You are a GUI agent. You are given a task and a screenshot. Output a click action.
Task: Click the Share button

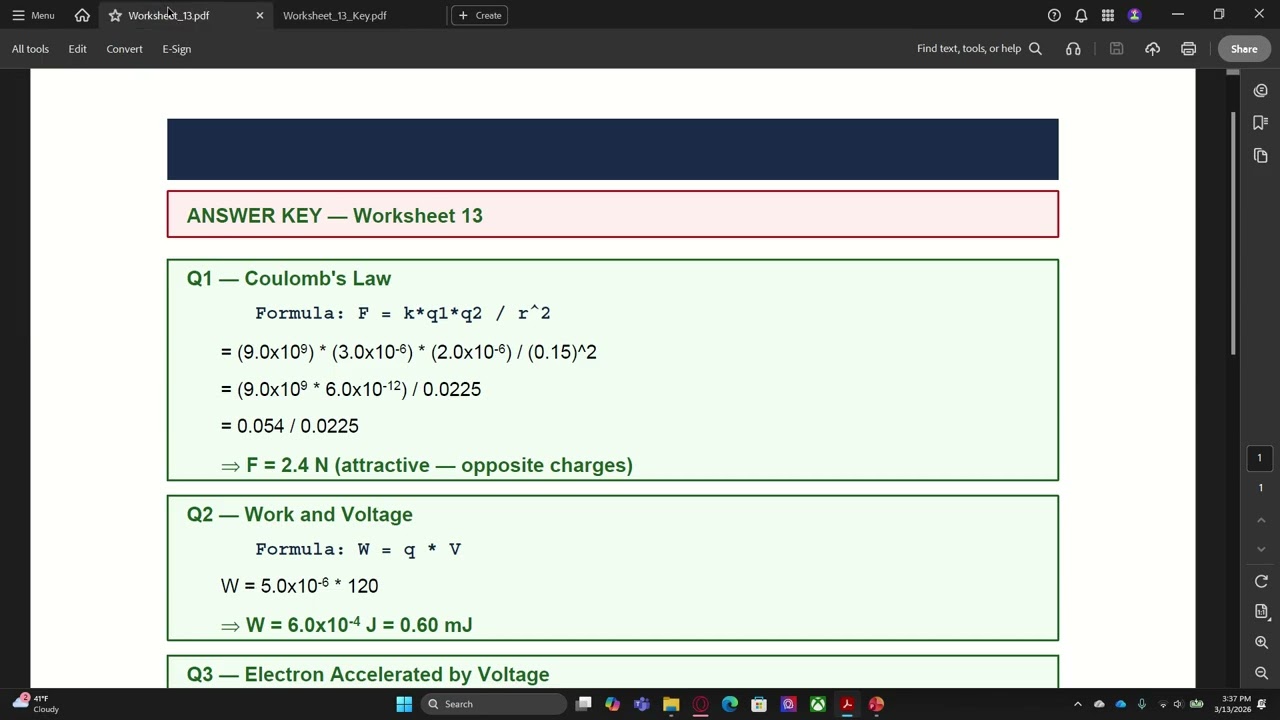[1244, 49]
